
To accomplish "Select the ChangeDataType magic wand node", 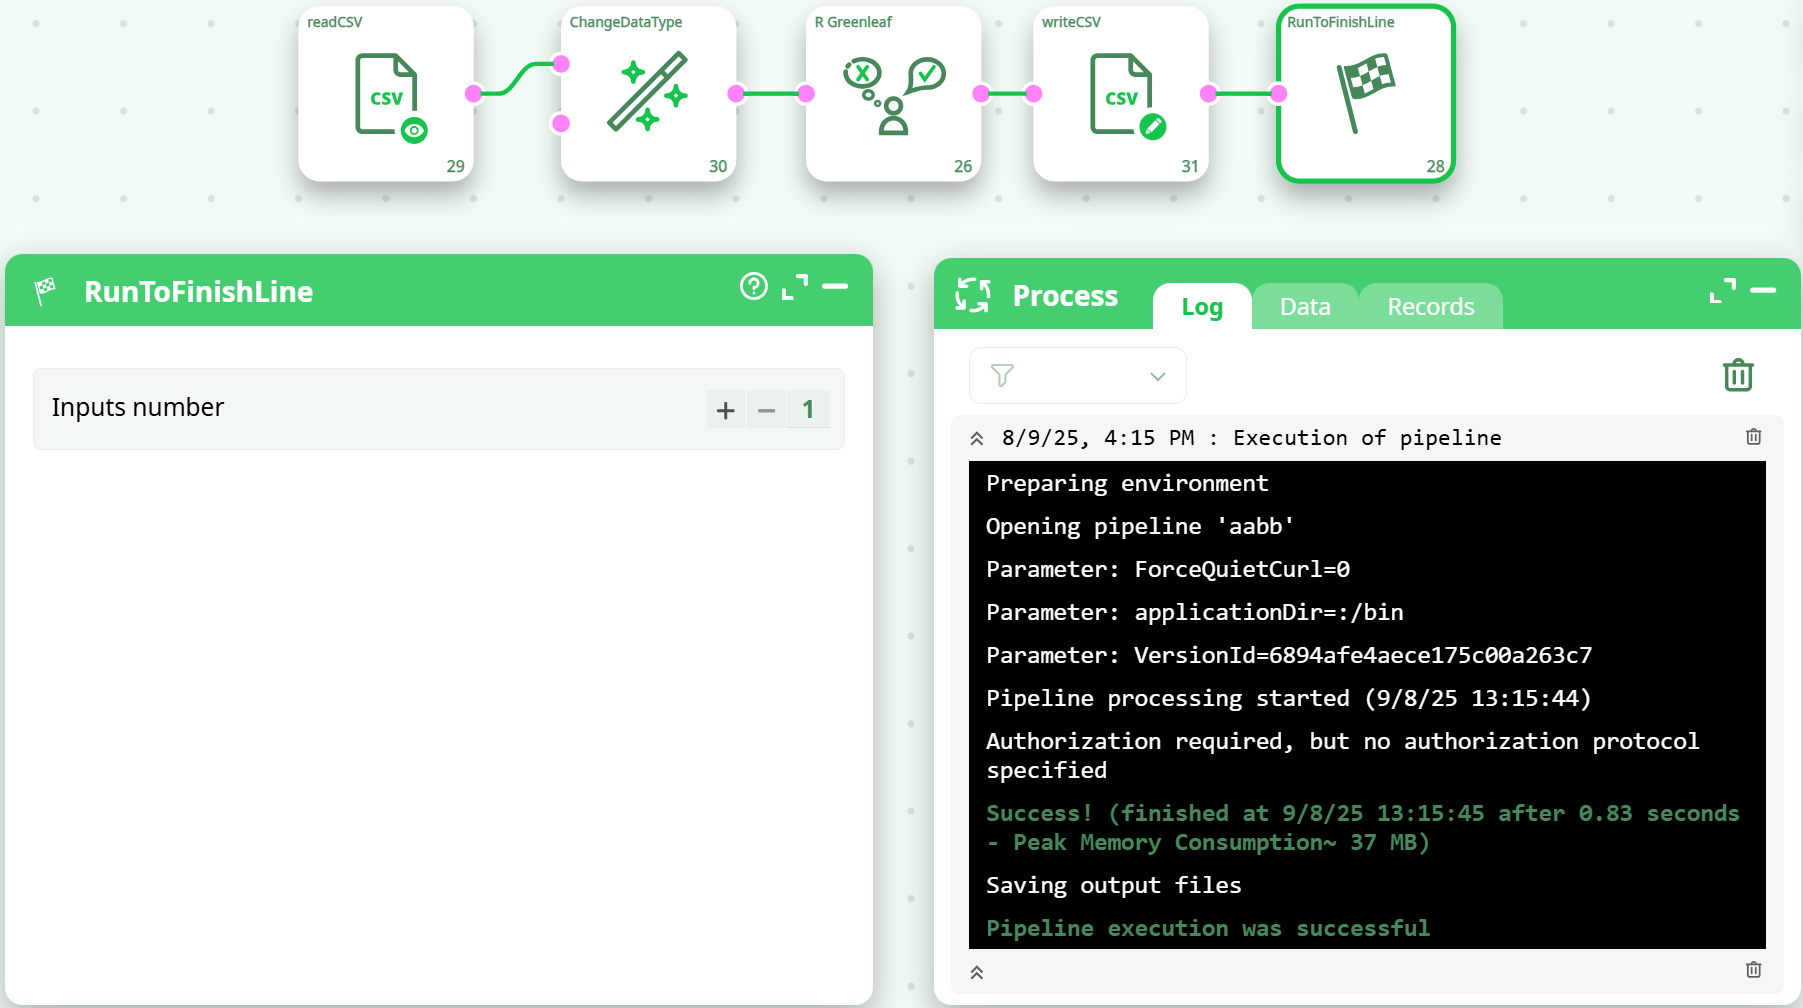I will click(647, 93).
